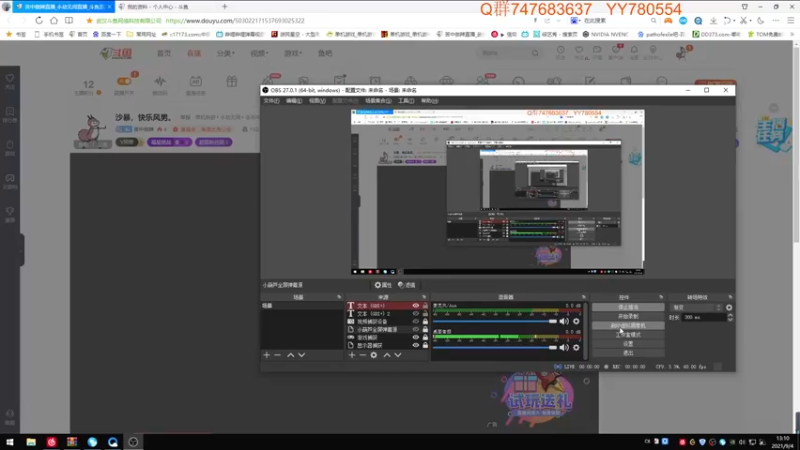Open the browser night mode moon icon
This screenshot has height=450, width=800.
(760, 21)
